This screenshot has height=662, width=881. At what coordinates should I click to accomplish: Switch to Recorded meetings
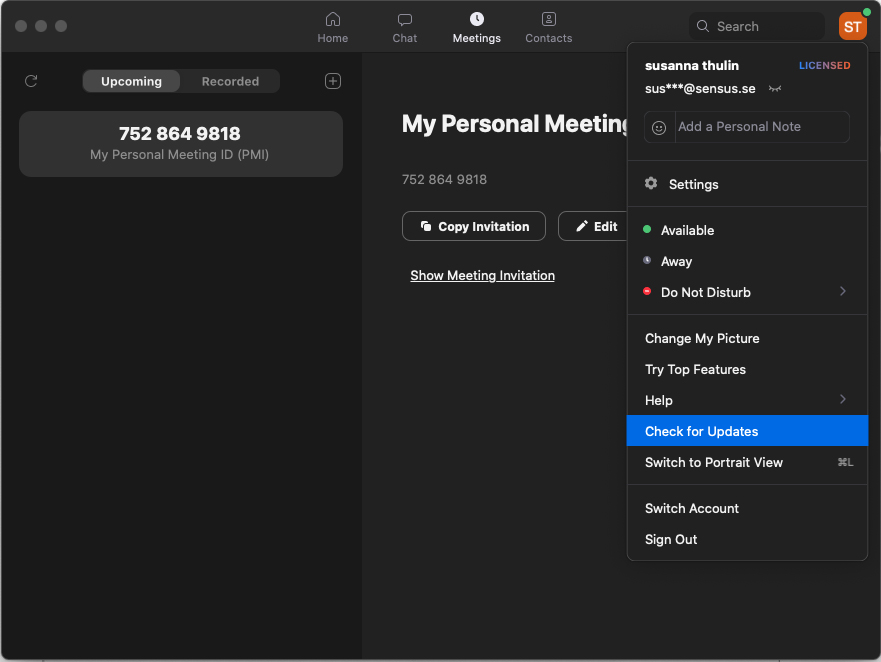click(230, 81)
